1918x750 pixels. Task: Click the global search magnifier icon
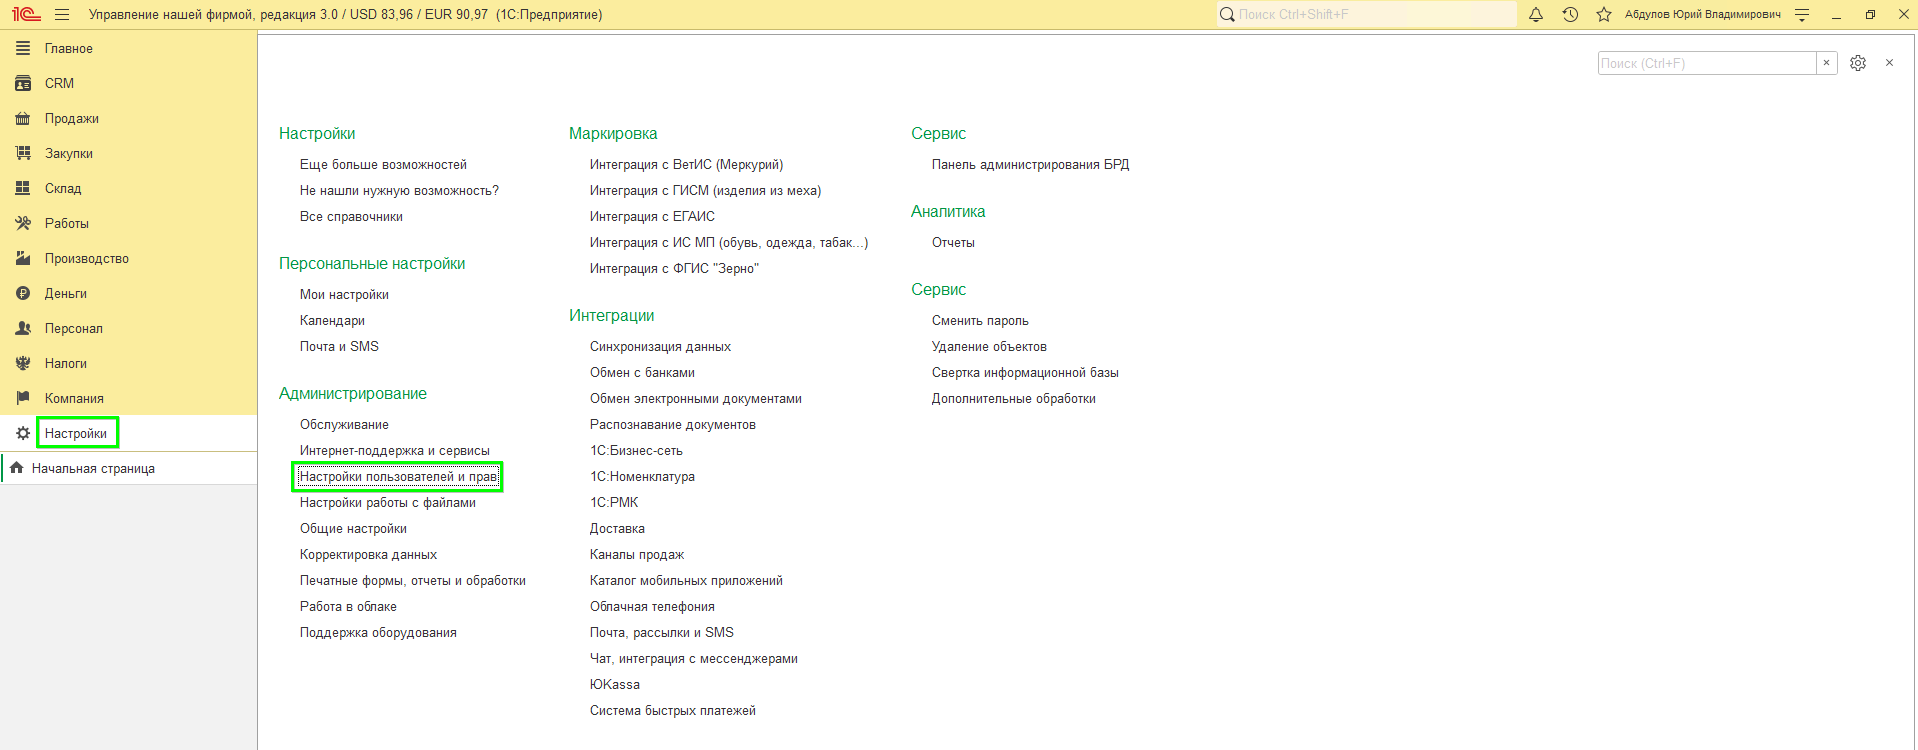pyautogui.click(x=1227, y=14)
